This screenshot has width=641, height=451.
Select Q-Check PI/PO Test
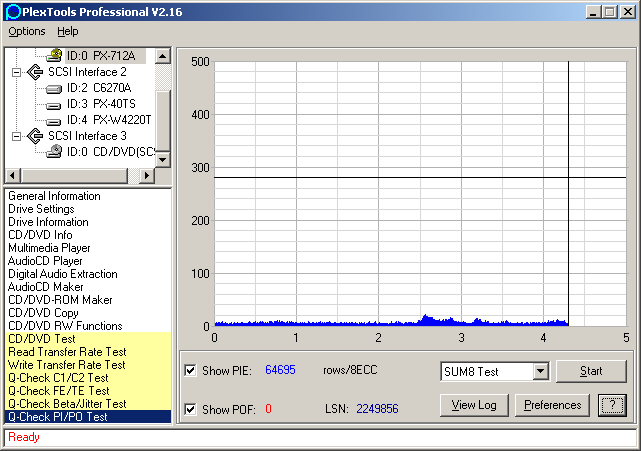(88, 417)
